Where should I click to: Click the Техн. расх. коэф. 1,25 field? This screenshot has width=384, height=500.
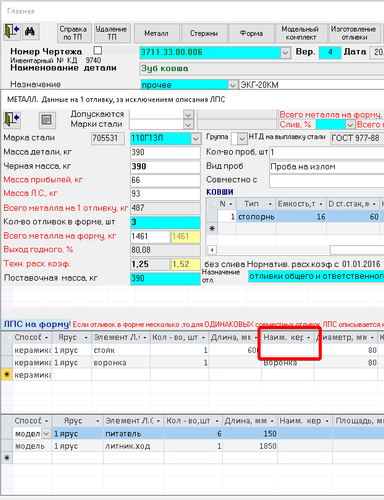point(150,264)
